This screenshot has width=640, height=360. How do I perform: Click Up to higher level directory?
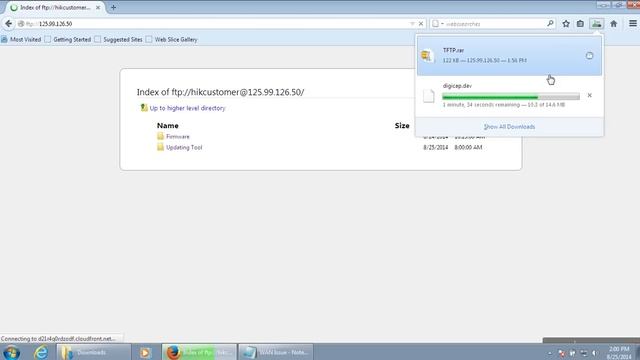pyautogui.click(x=187, y=108)
